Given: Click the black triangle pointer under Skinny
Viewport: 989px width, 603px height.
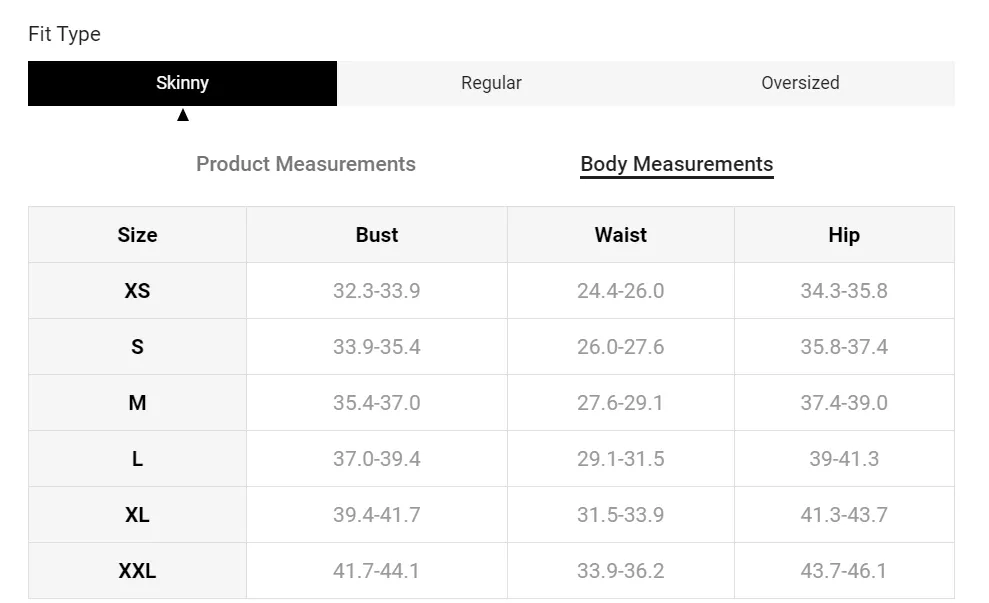Looking at the screenshot, I should click(x=183, y=115).
